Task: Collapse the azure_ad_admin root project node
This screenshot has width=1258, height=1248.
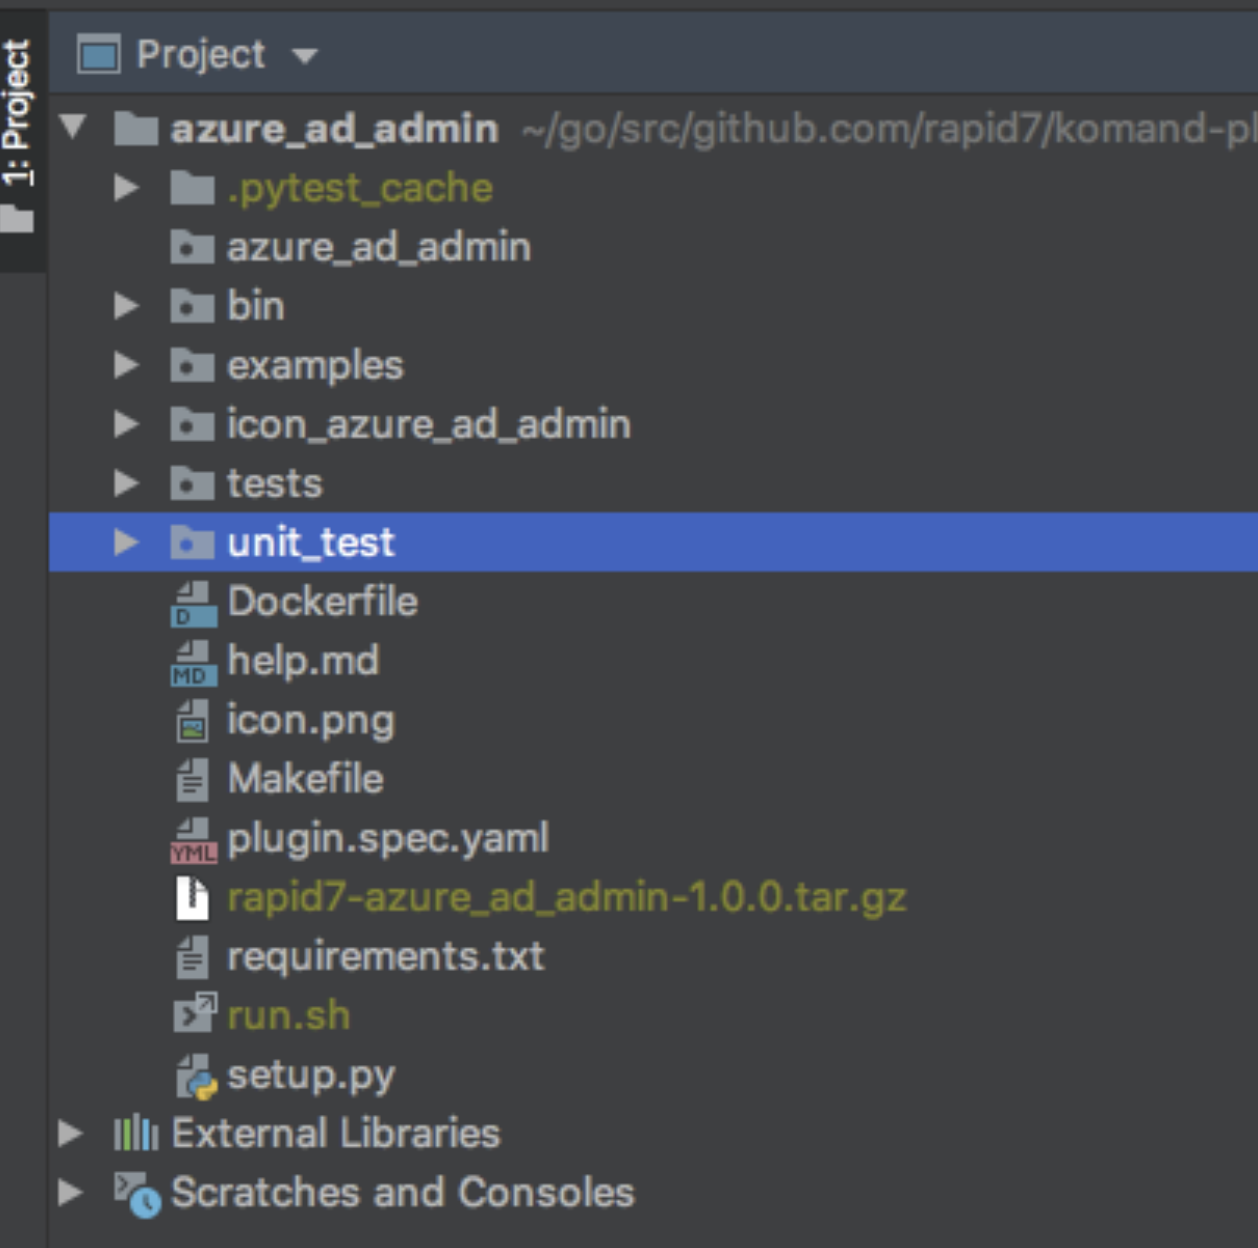Action: pyautogui.click(x=73, y=127)
